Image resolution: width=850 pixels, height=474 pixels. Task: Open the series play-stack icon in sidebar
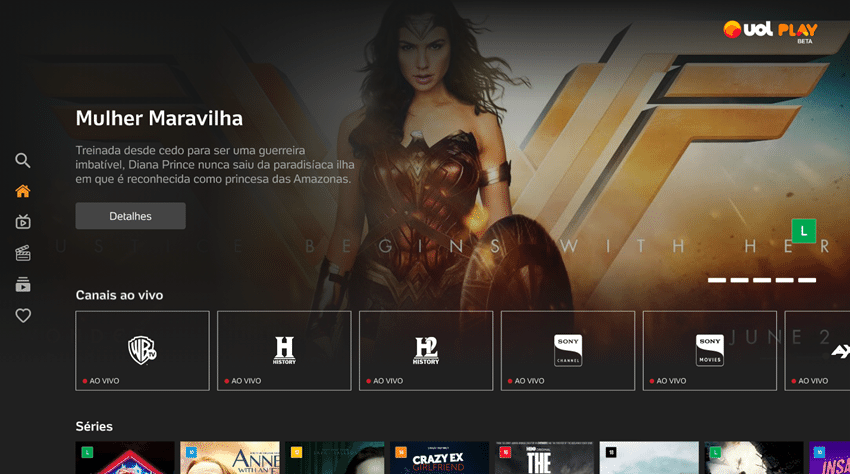click(x=23, y=284)
